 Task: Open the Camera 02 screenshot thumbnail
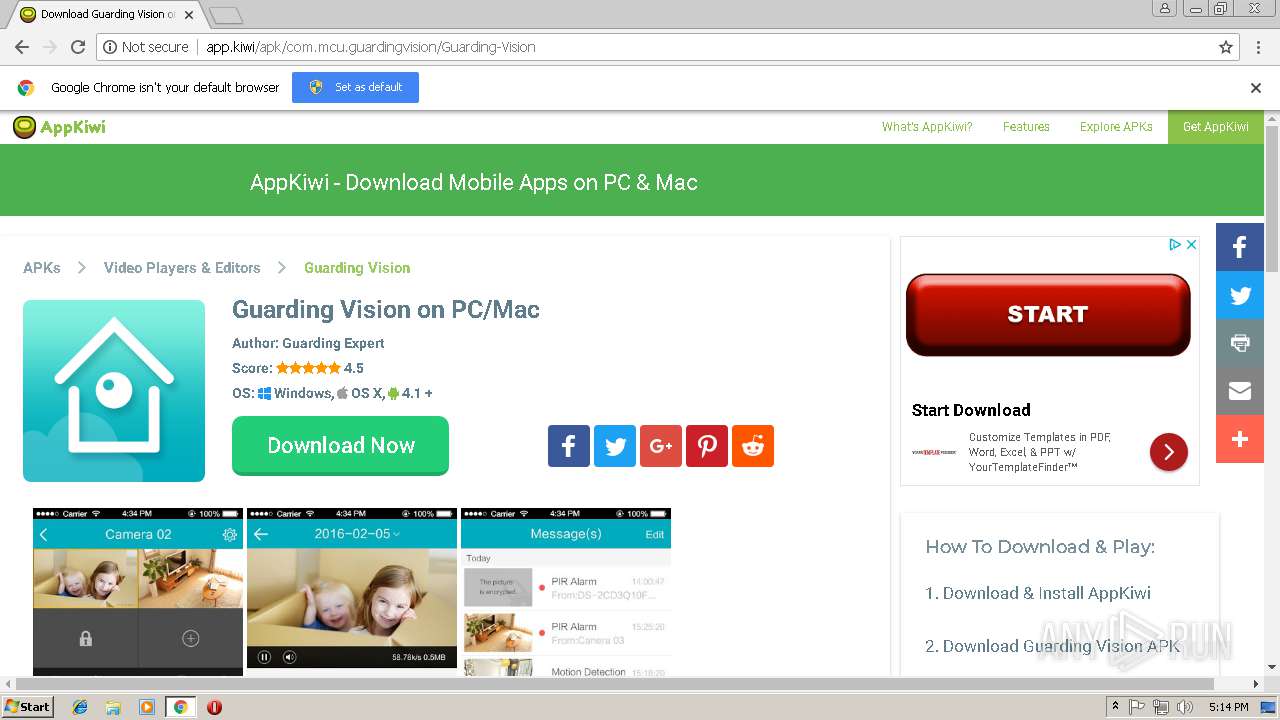[x=138, y=592]
